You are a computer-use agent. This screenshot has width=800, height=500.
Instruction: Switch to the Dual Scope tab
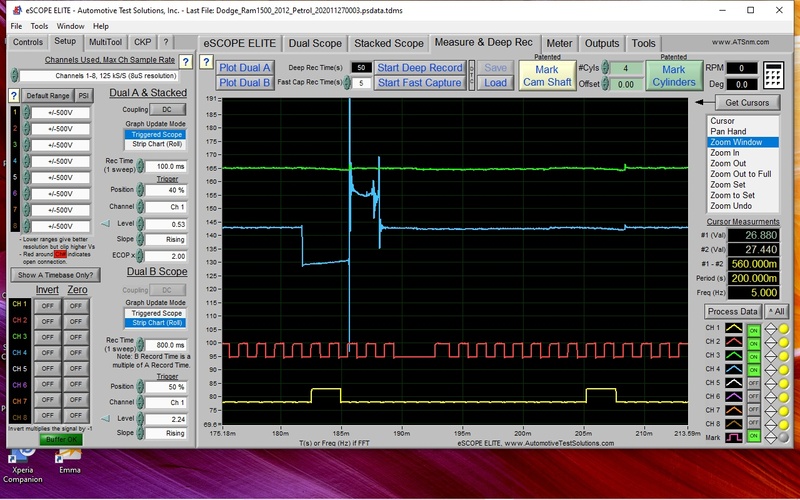pyautogui.click(x=315, y=43)
